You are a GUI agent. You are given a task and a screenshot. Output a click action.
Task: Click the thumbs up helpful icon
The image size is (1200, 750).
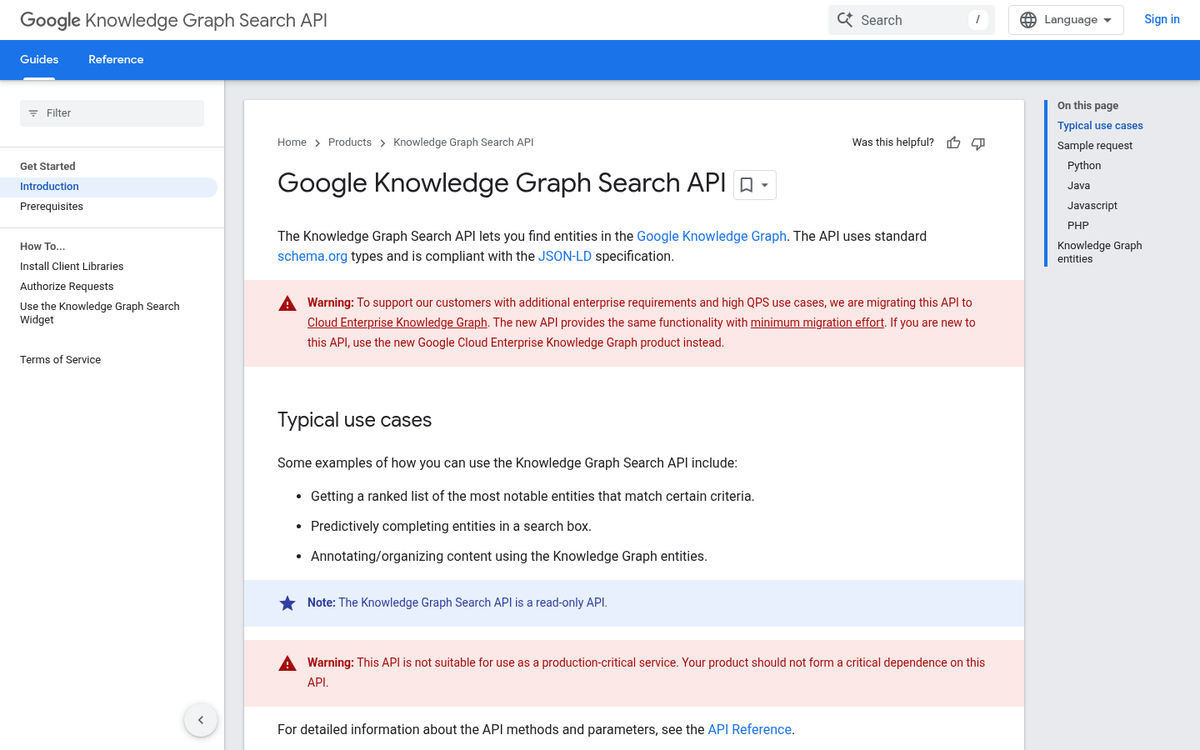953,143
